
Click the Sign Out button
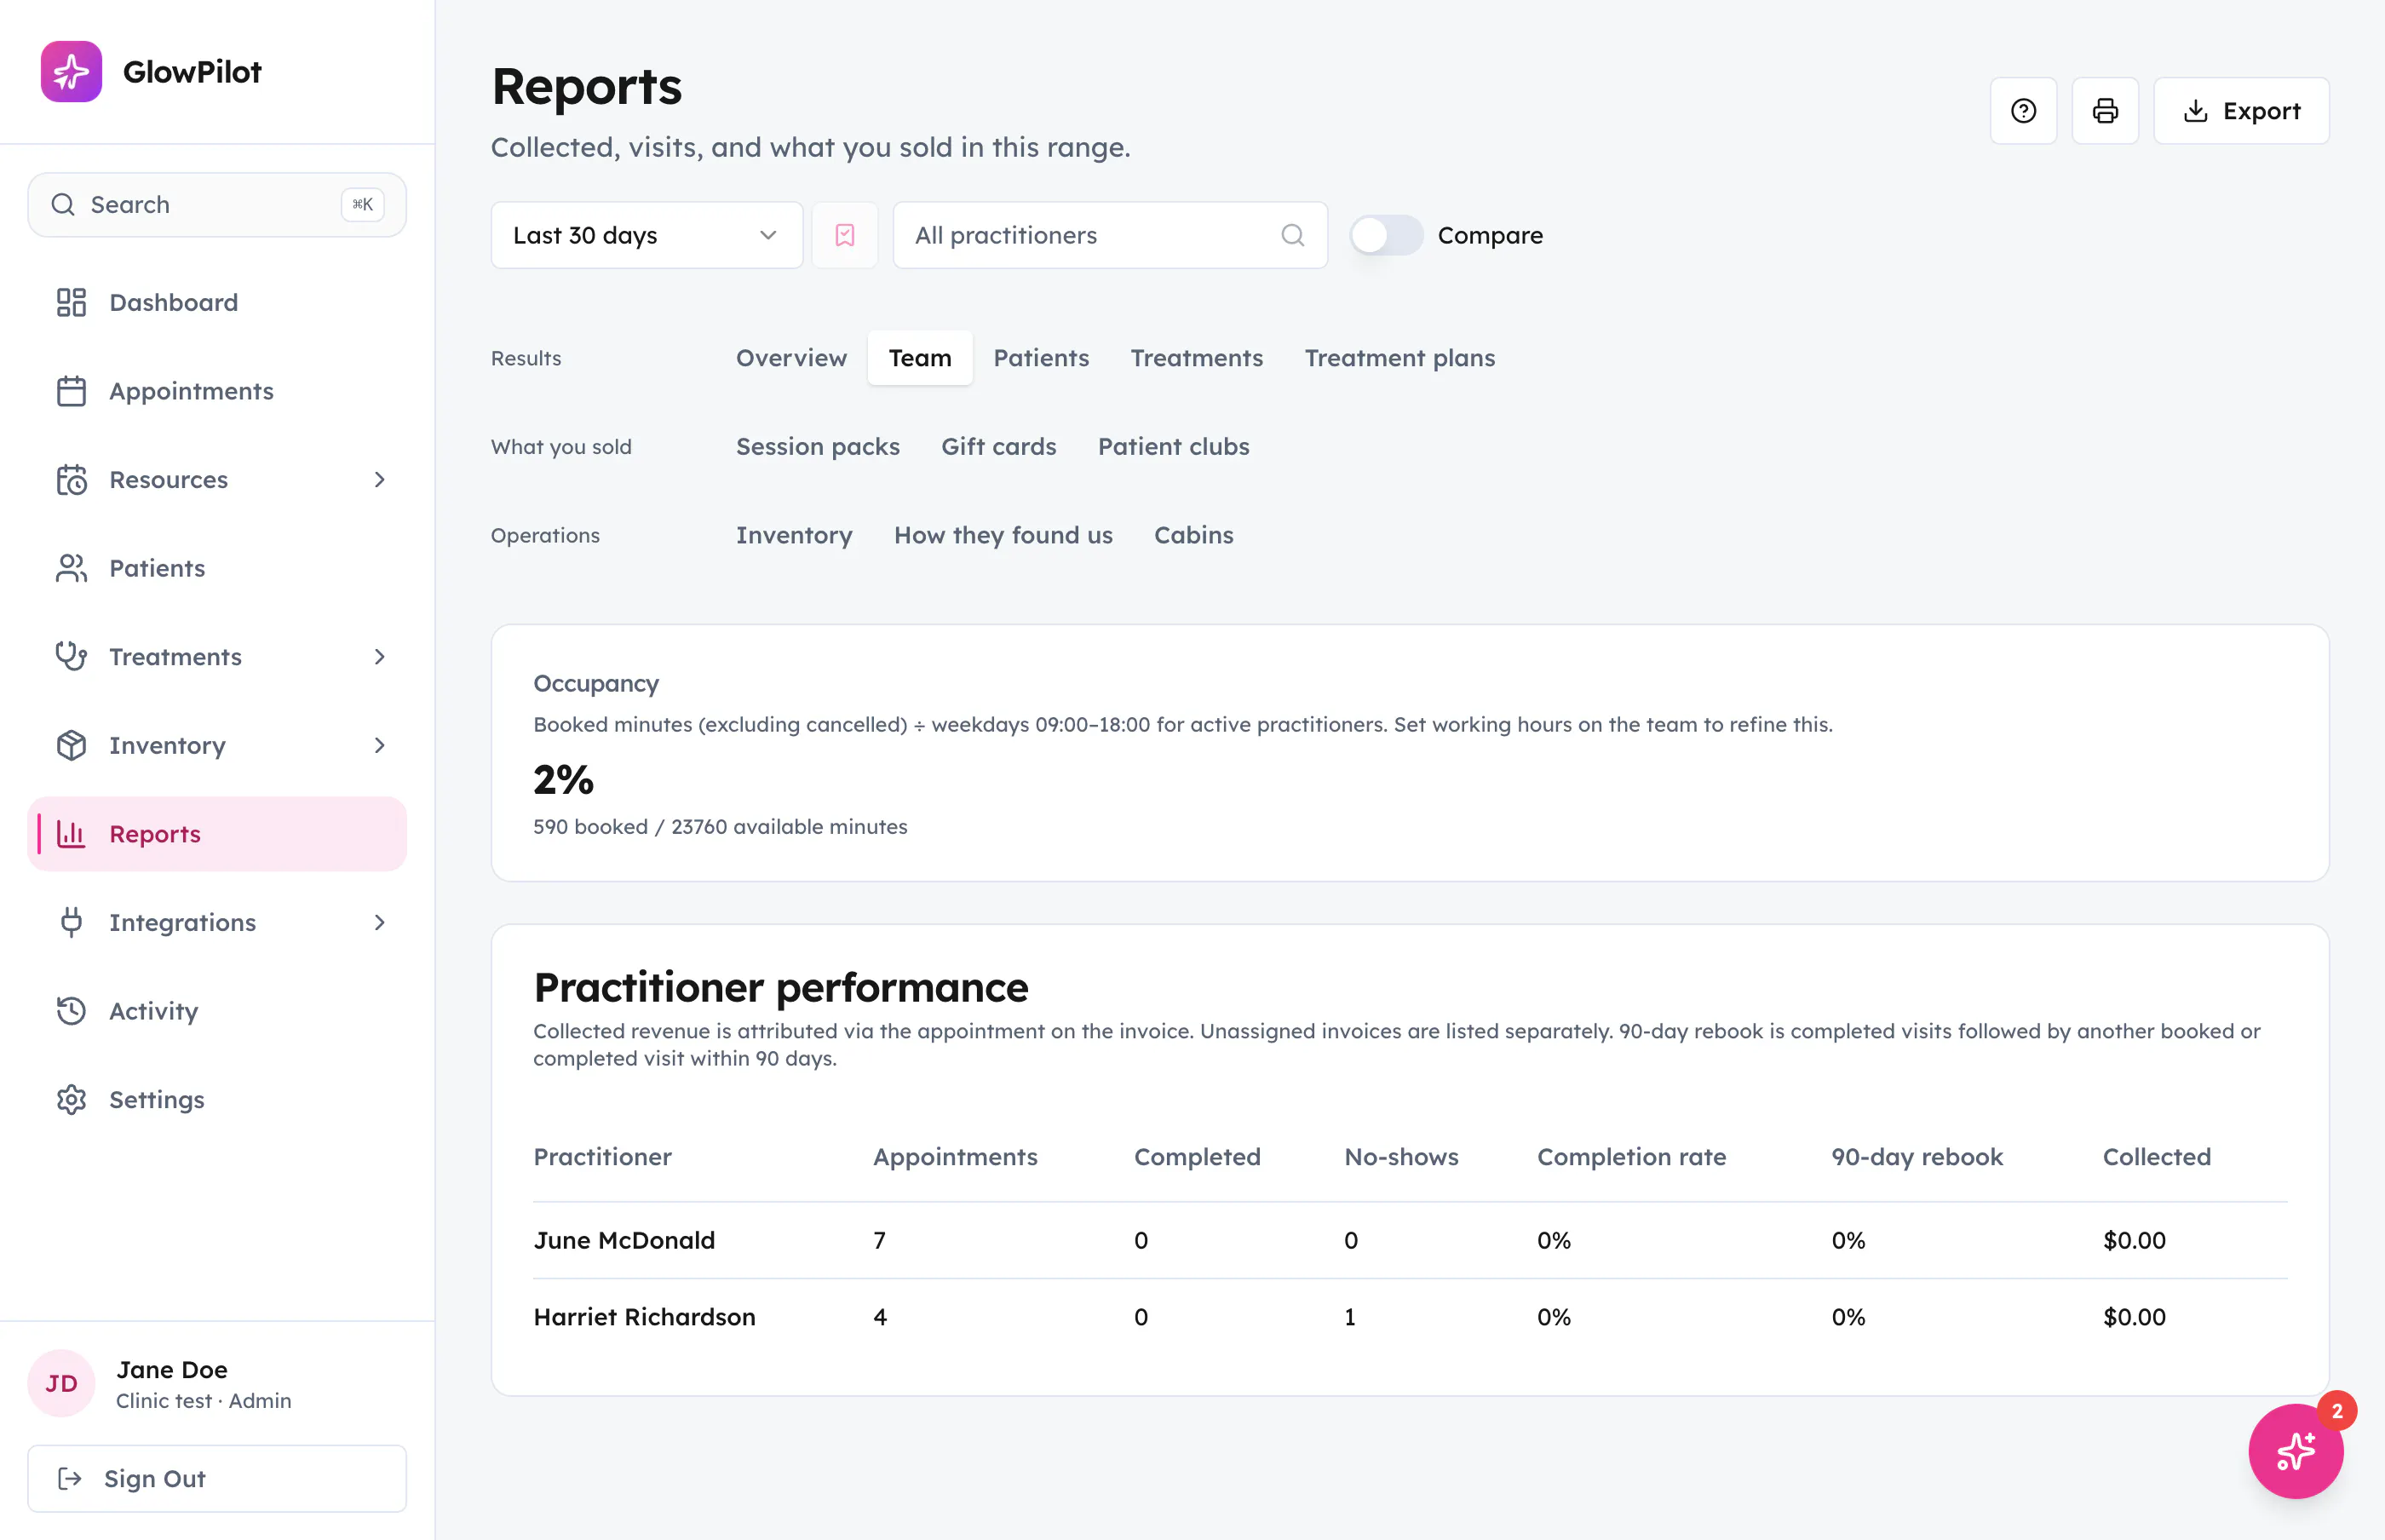pyautogui.click(x=217, y=1478)
